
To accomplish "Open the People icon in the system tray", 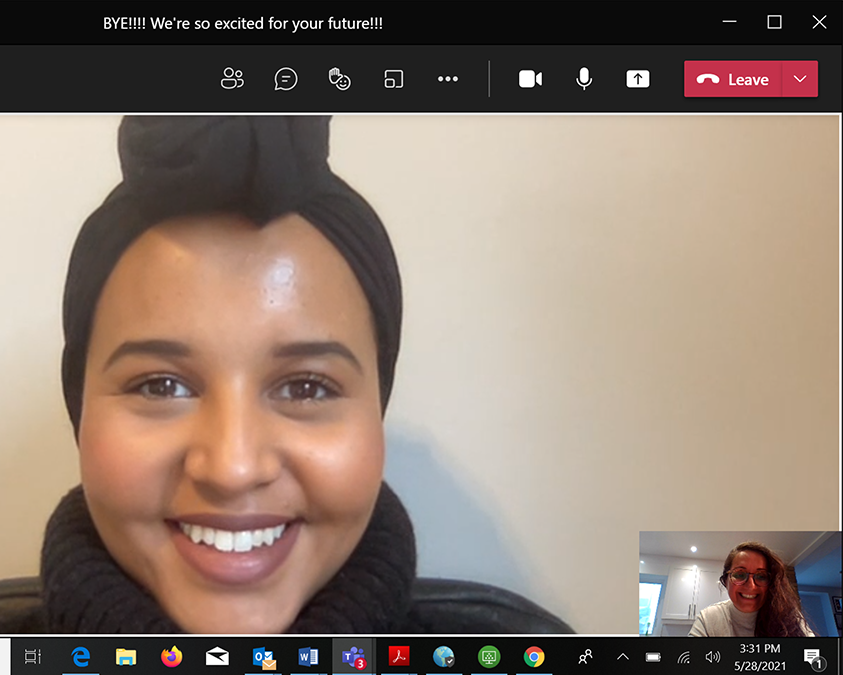I will click(x=585, y=656).
